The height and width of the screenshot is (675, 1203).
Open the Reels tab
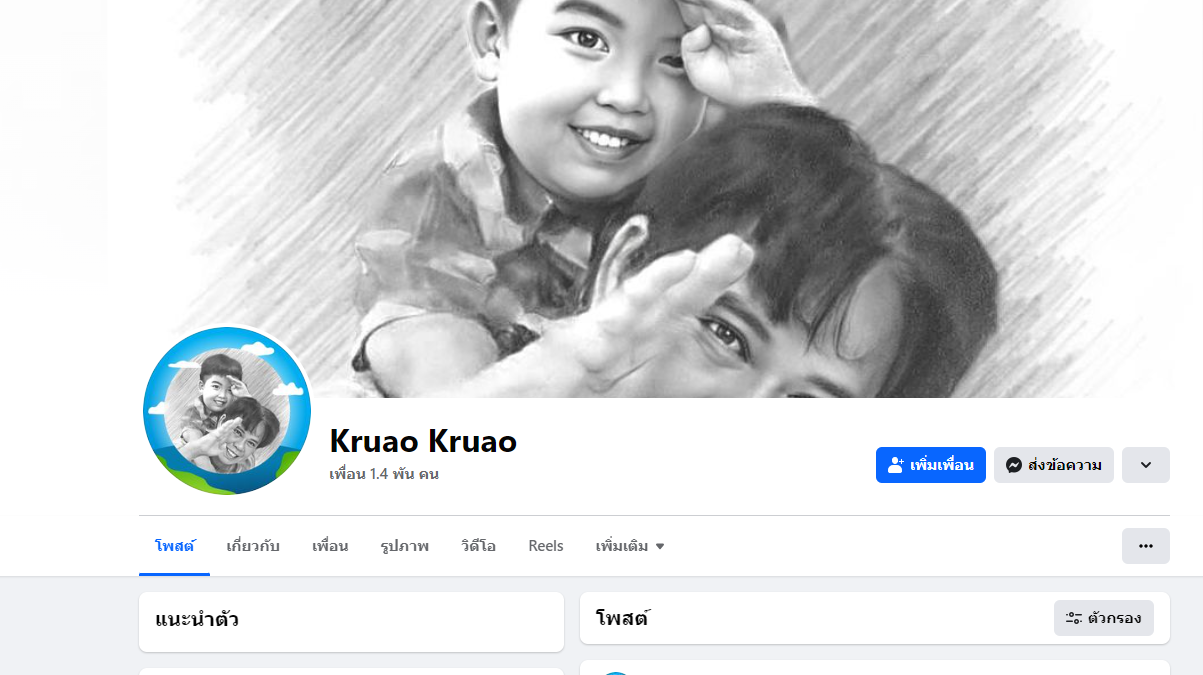[x=546, y=546]
